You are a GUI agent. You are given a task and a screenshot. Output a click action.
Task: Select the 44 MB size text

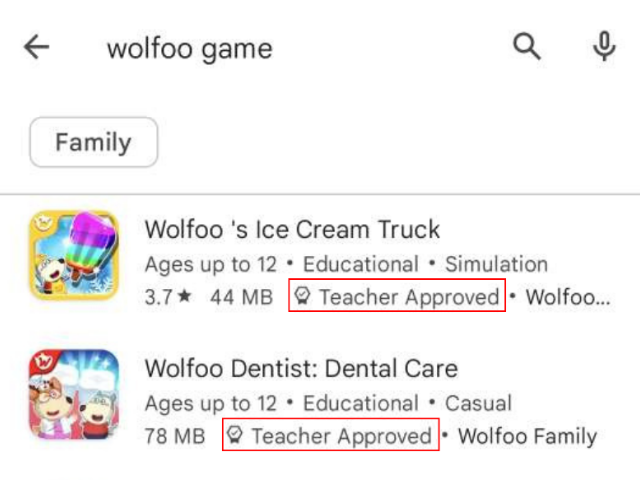click(x=242, y=297)
